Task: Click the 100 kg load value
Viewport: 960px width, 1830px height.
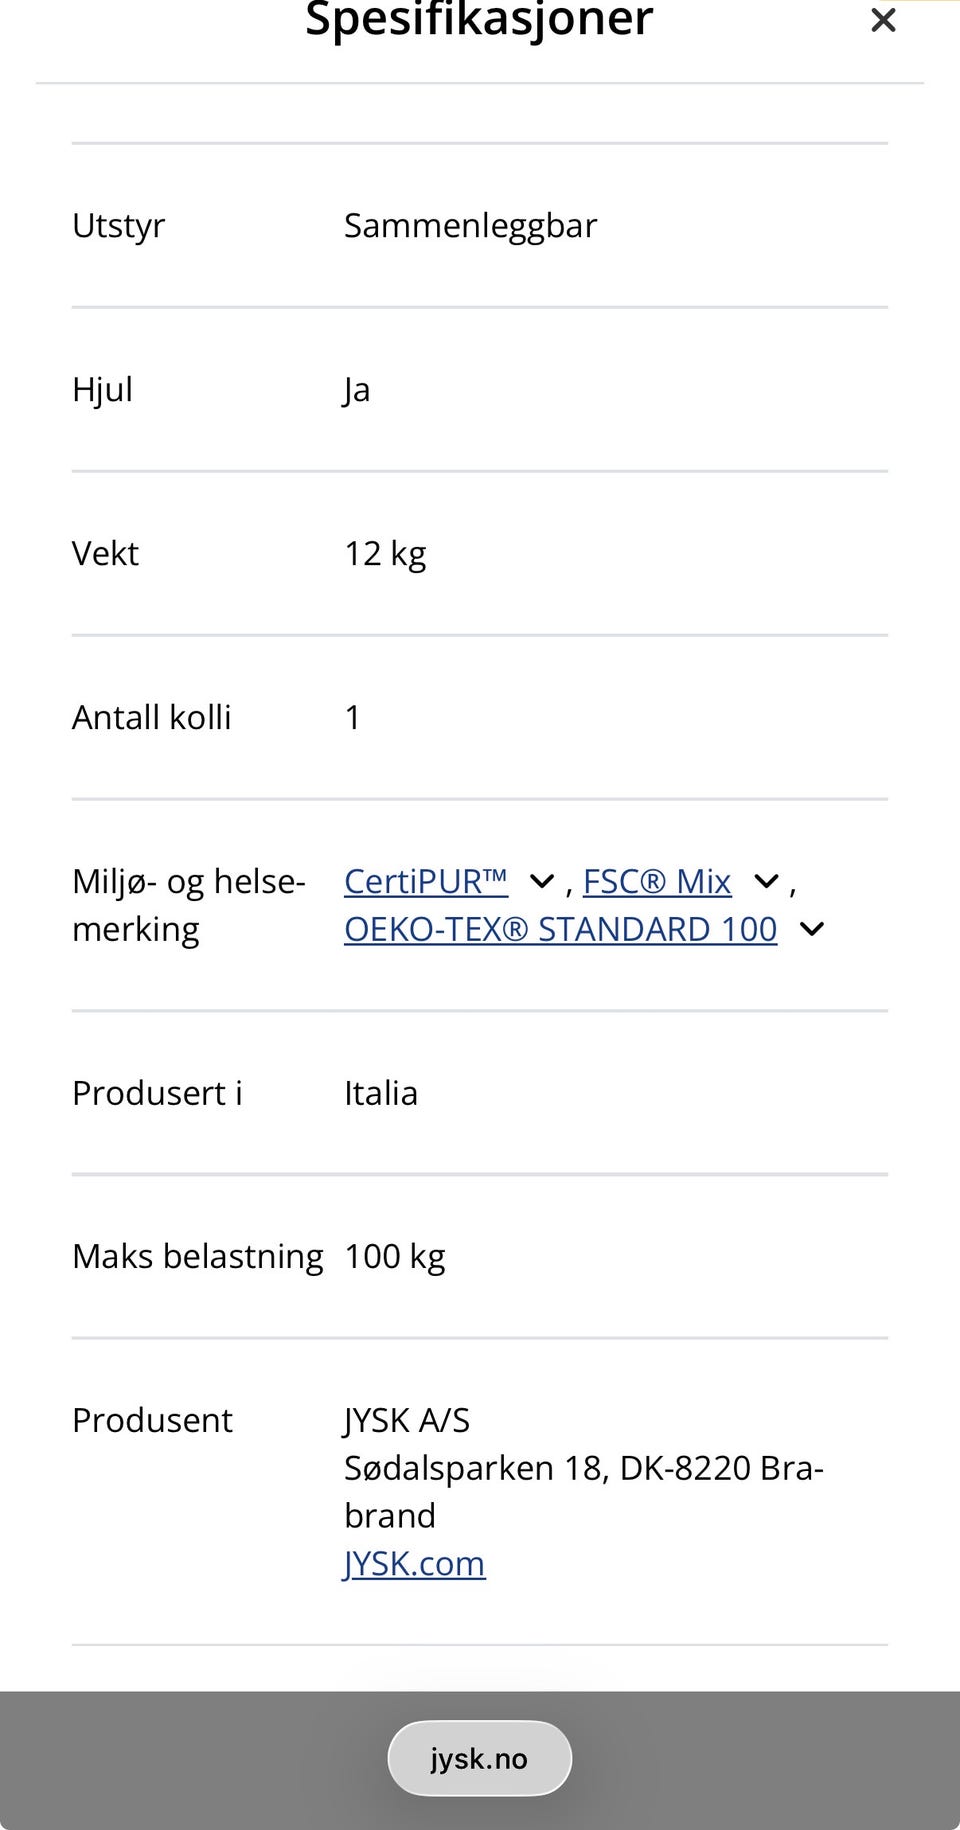Action: 395,1257
